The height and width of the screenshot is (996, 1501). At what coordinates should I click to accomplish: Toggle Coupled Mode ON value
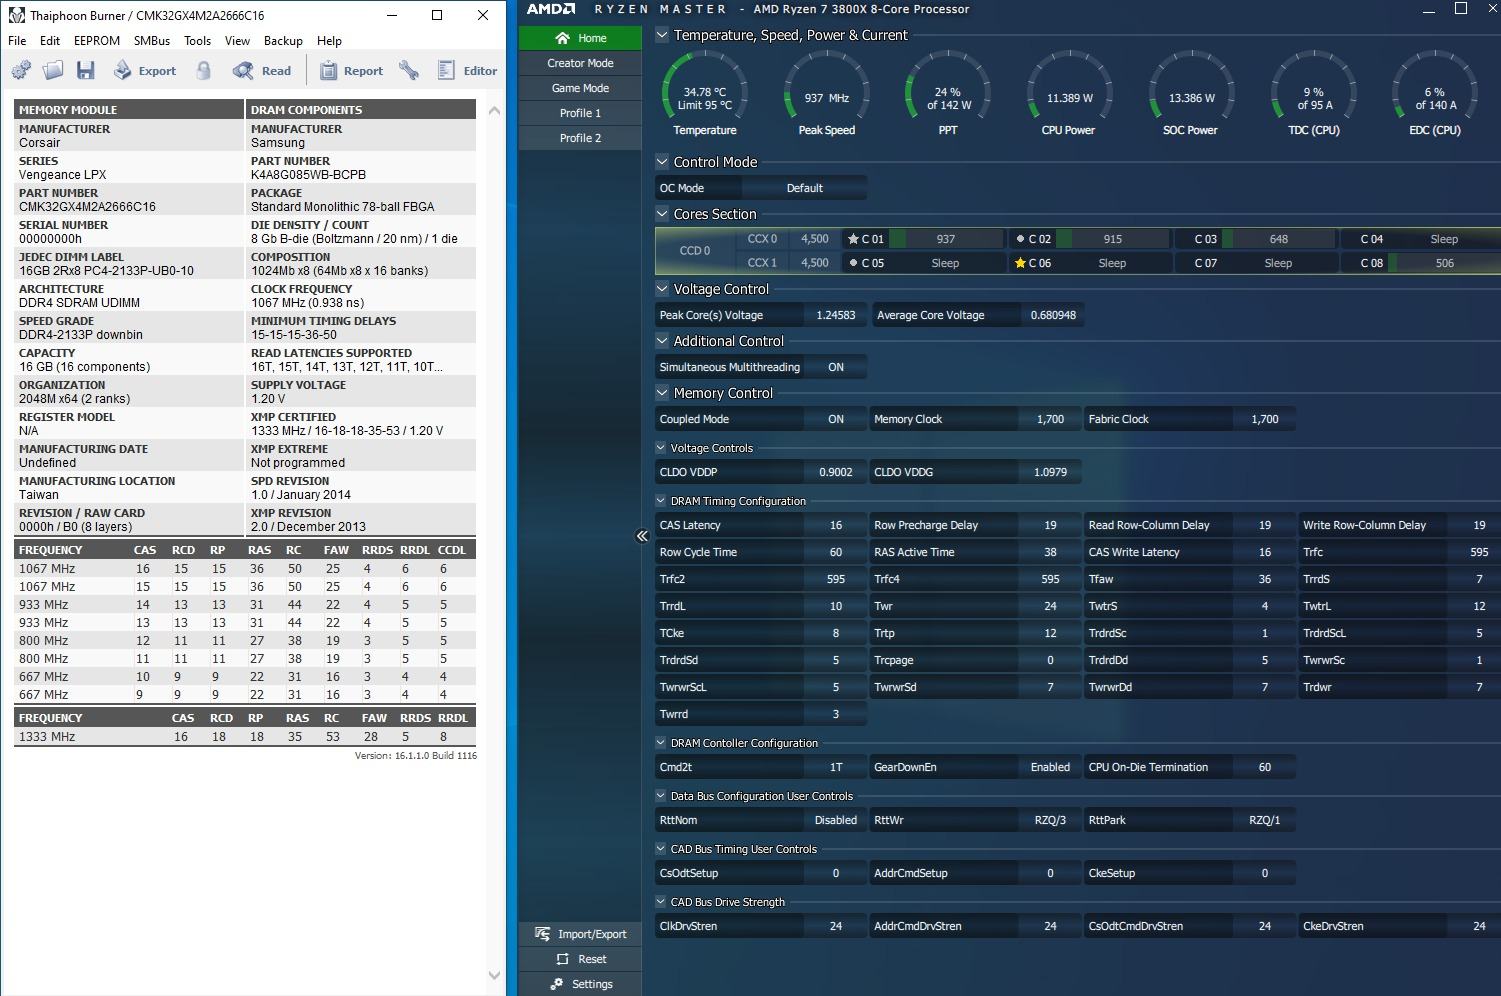pos(836,419)
